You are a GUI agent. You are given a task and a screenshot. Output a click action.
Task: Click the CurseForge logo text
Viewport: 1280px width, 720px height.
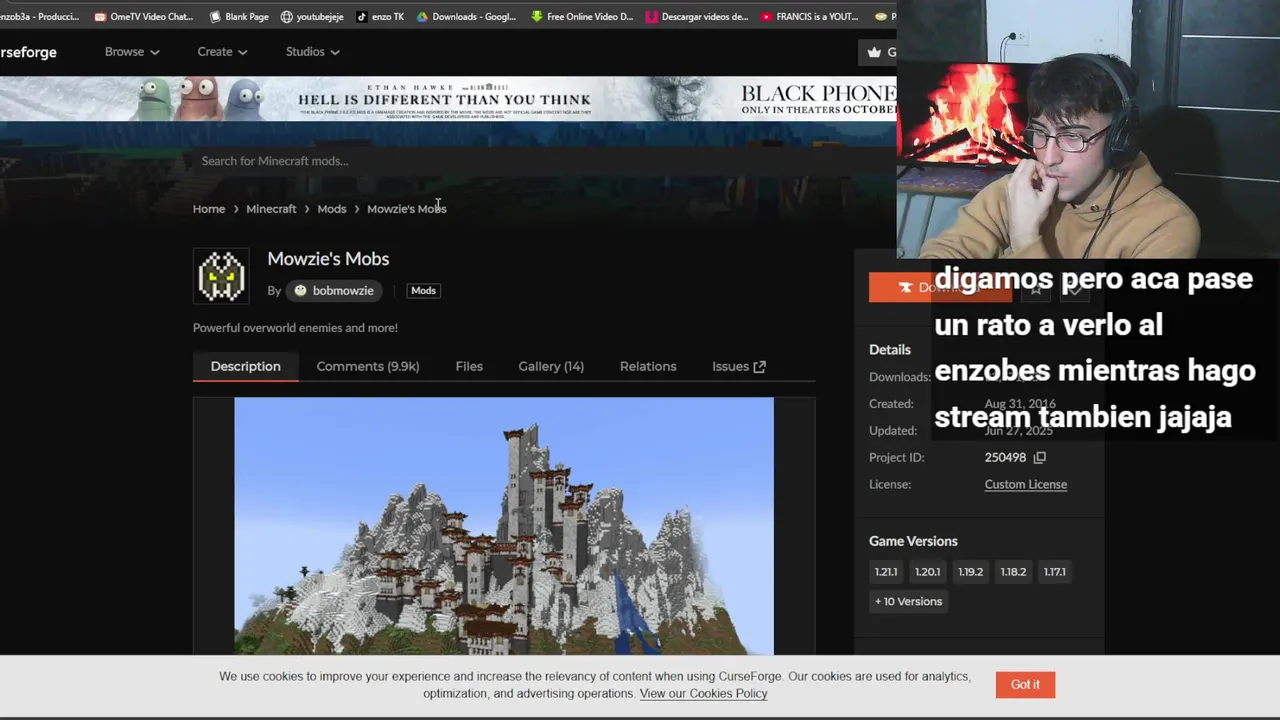coord(28,52)
